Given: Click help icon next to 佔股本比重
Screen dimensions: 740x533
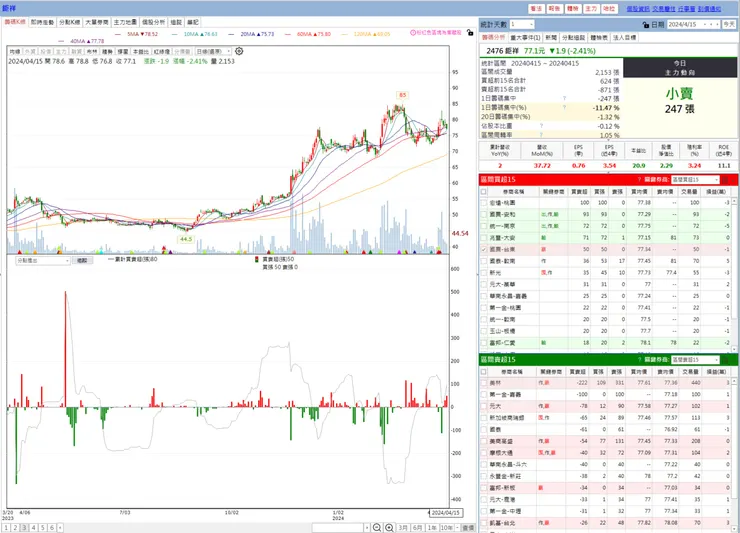Looking at the screenshot, I should pyautogui.click(x=541, y=126).
